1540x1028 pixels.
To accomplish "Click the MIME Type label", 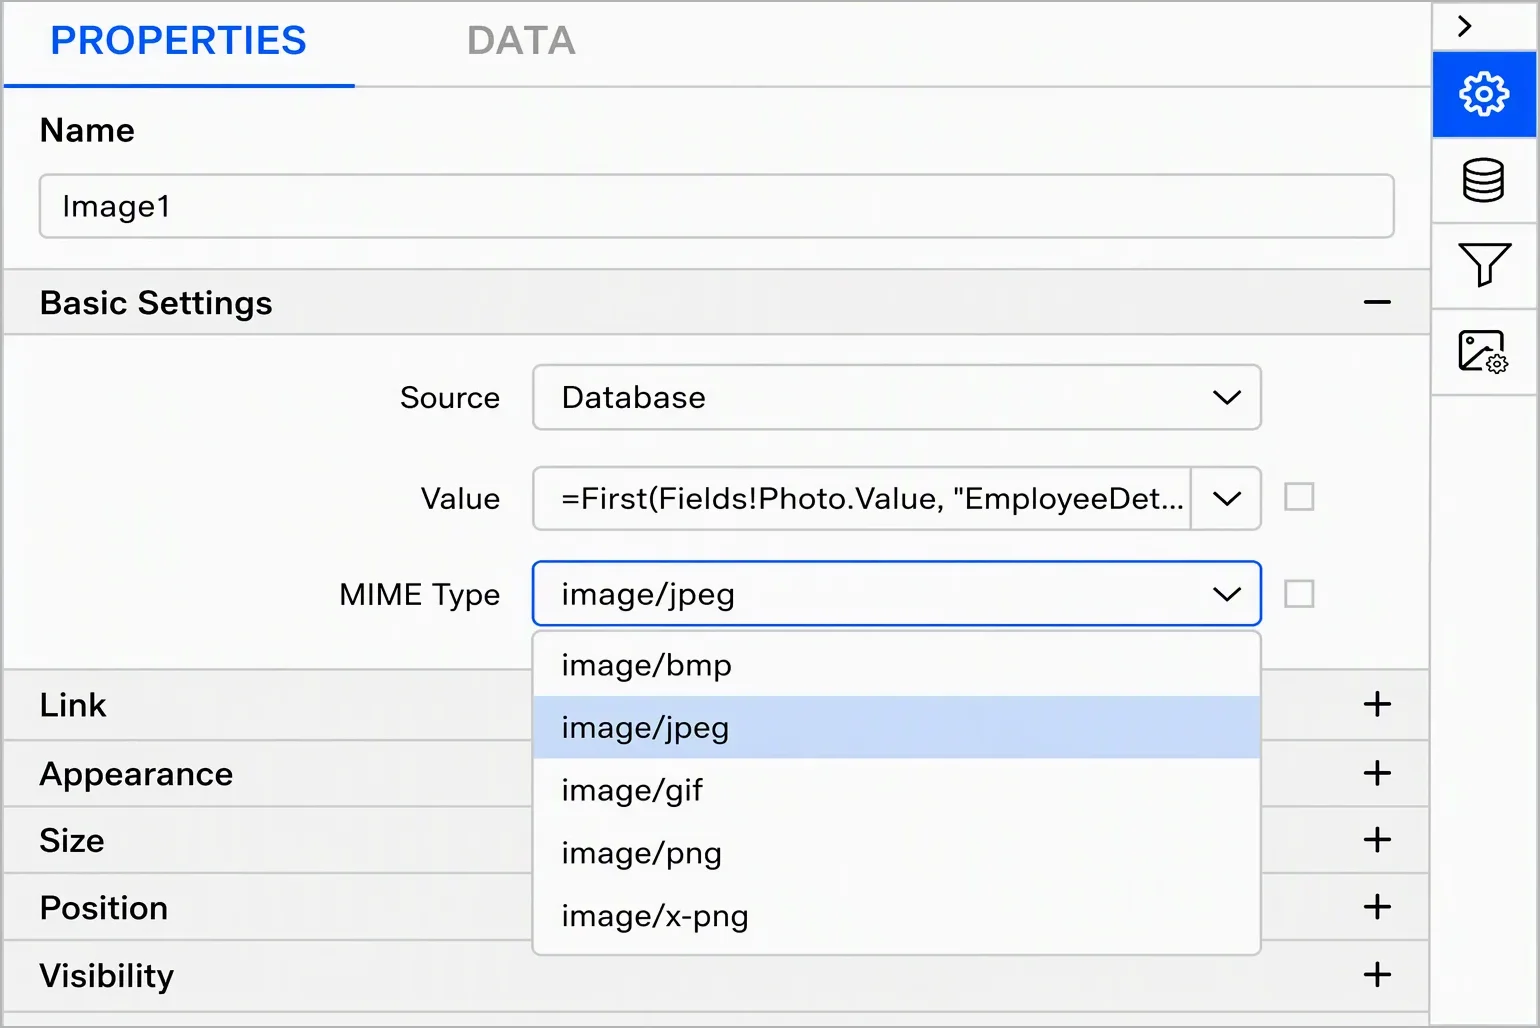I will [x=420, y=595].
